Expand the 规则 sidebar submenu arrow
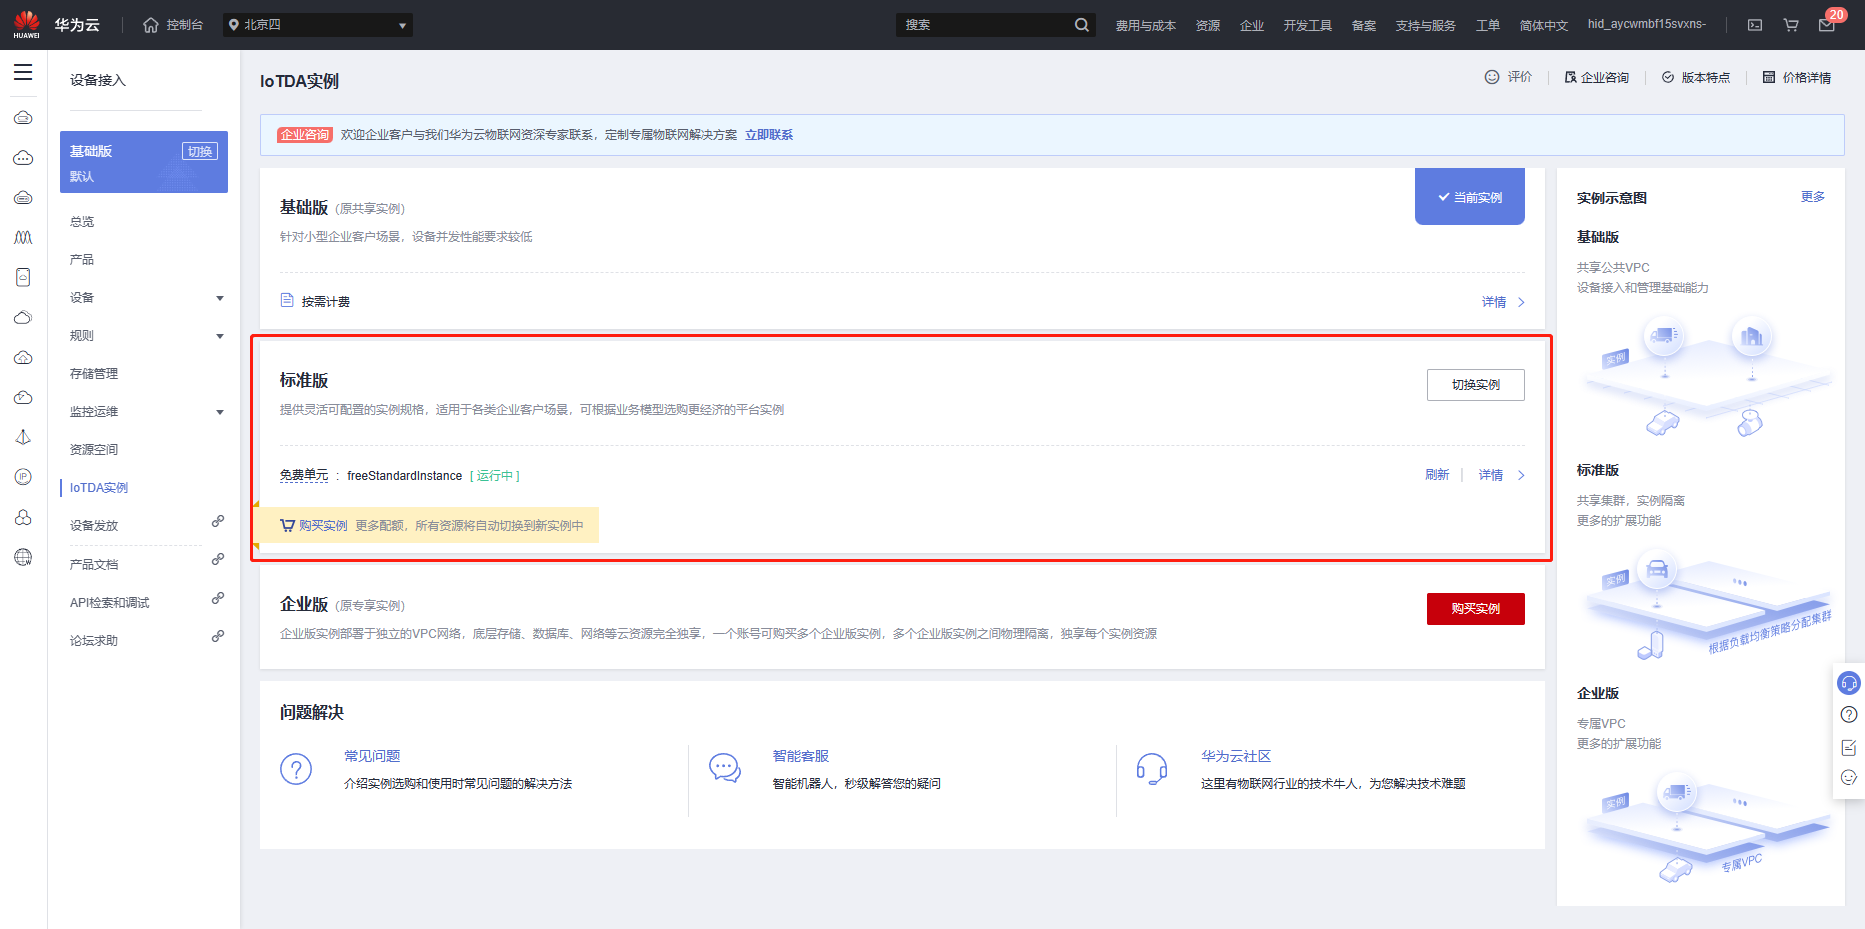The image size is (1865, 929). tap(220, 336)
